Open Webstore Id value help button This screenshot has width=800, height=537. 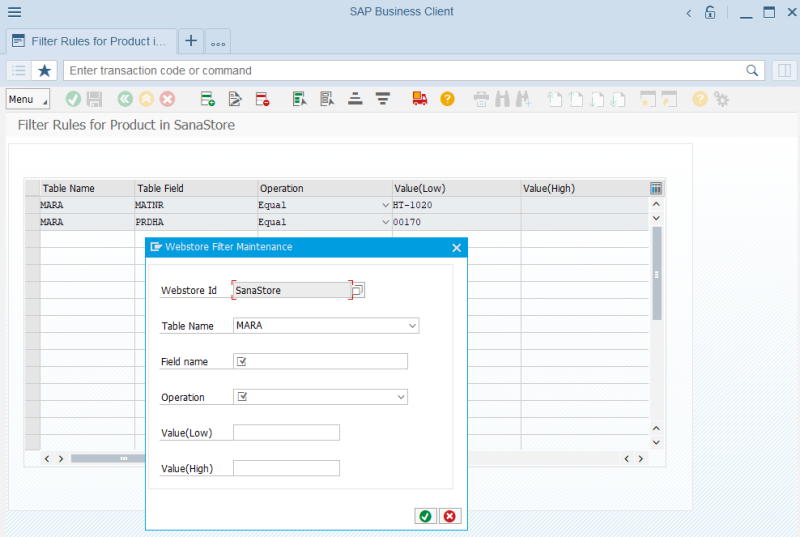coord(358,290)
